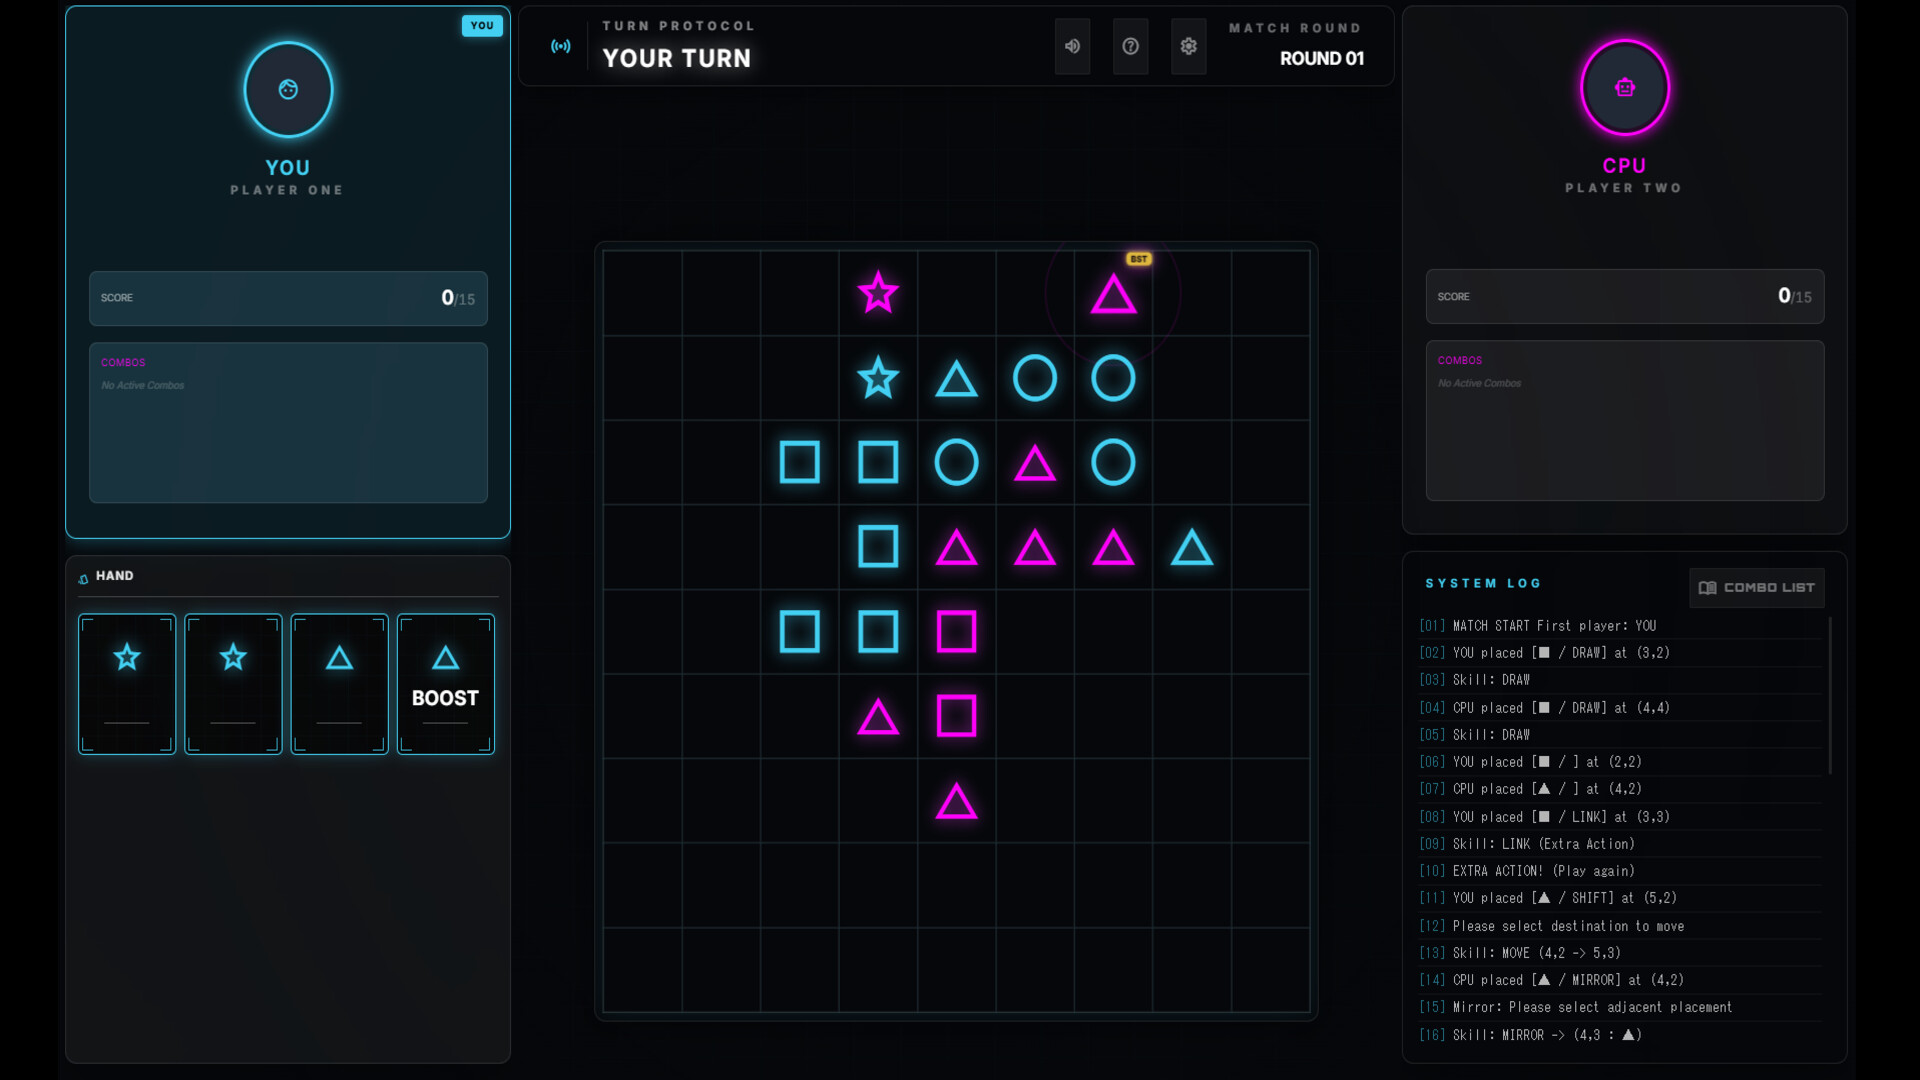Select the first star card in hand
This screenshot has width=1920, height=1080.
click(127, 684)
